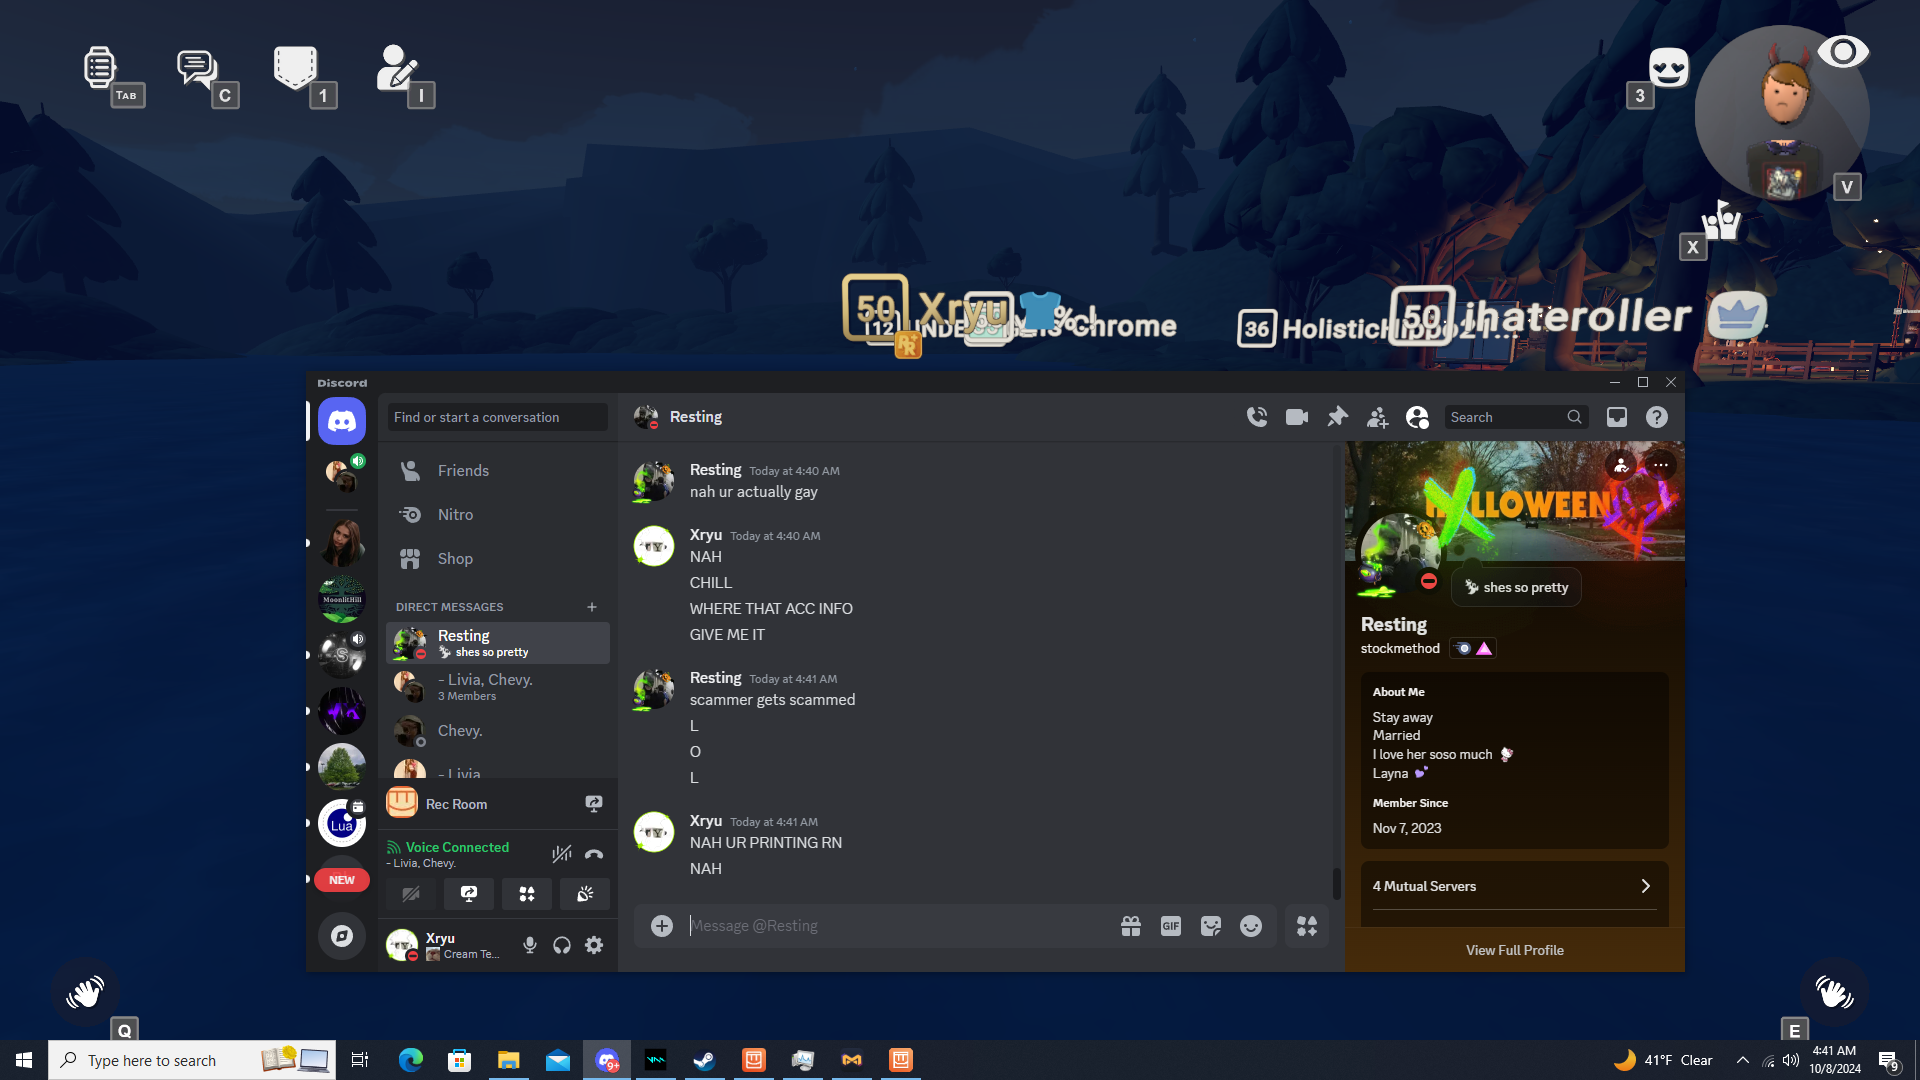Screen dimensions: 1920x1080
Task: Open pinned messages
Action: pyautogui.click(x=1337, y=417)
